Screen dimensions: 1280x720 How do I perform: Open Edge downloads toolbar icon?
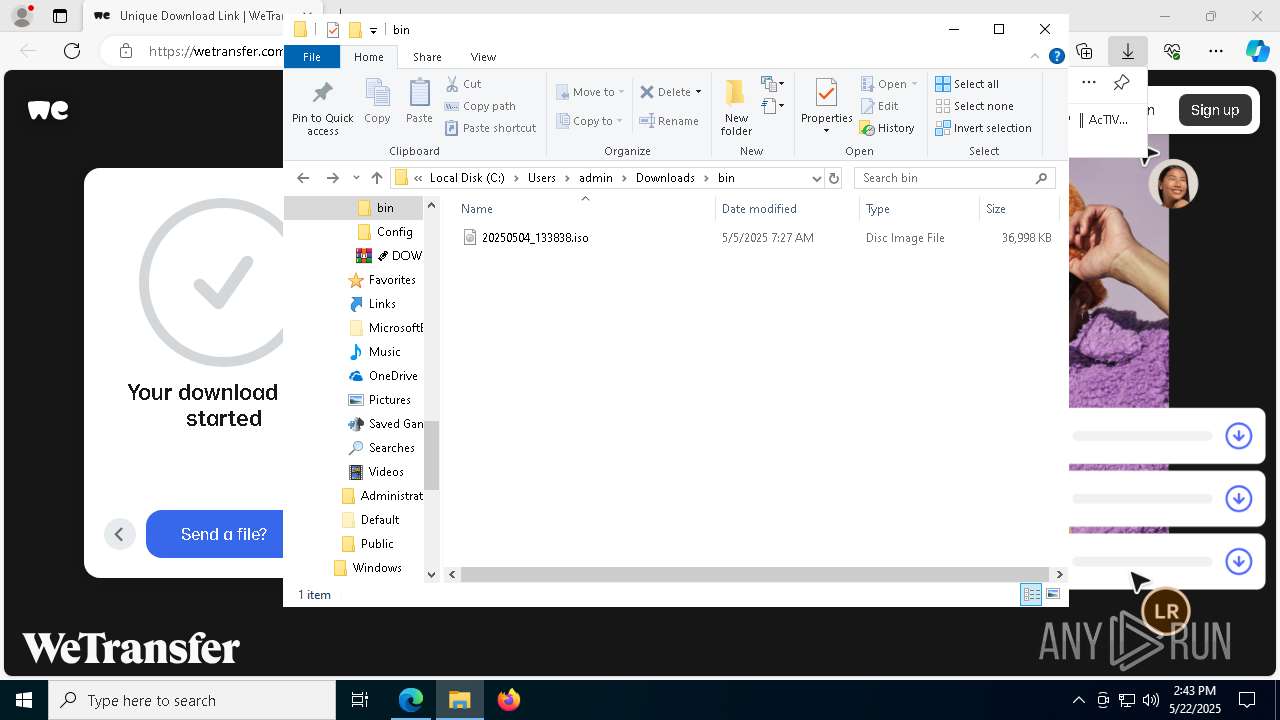click(1128, 50)
